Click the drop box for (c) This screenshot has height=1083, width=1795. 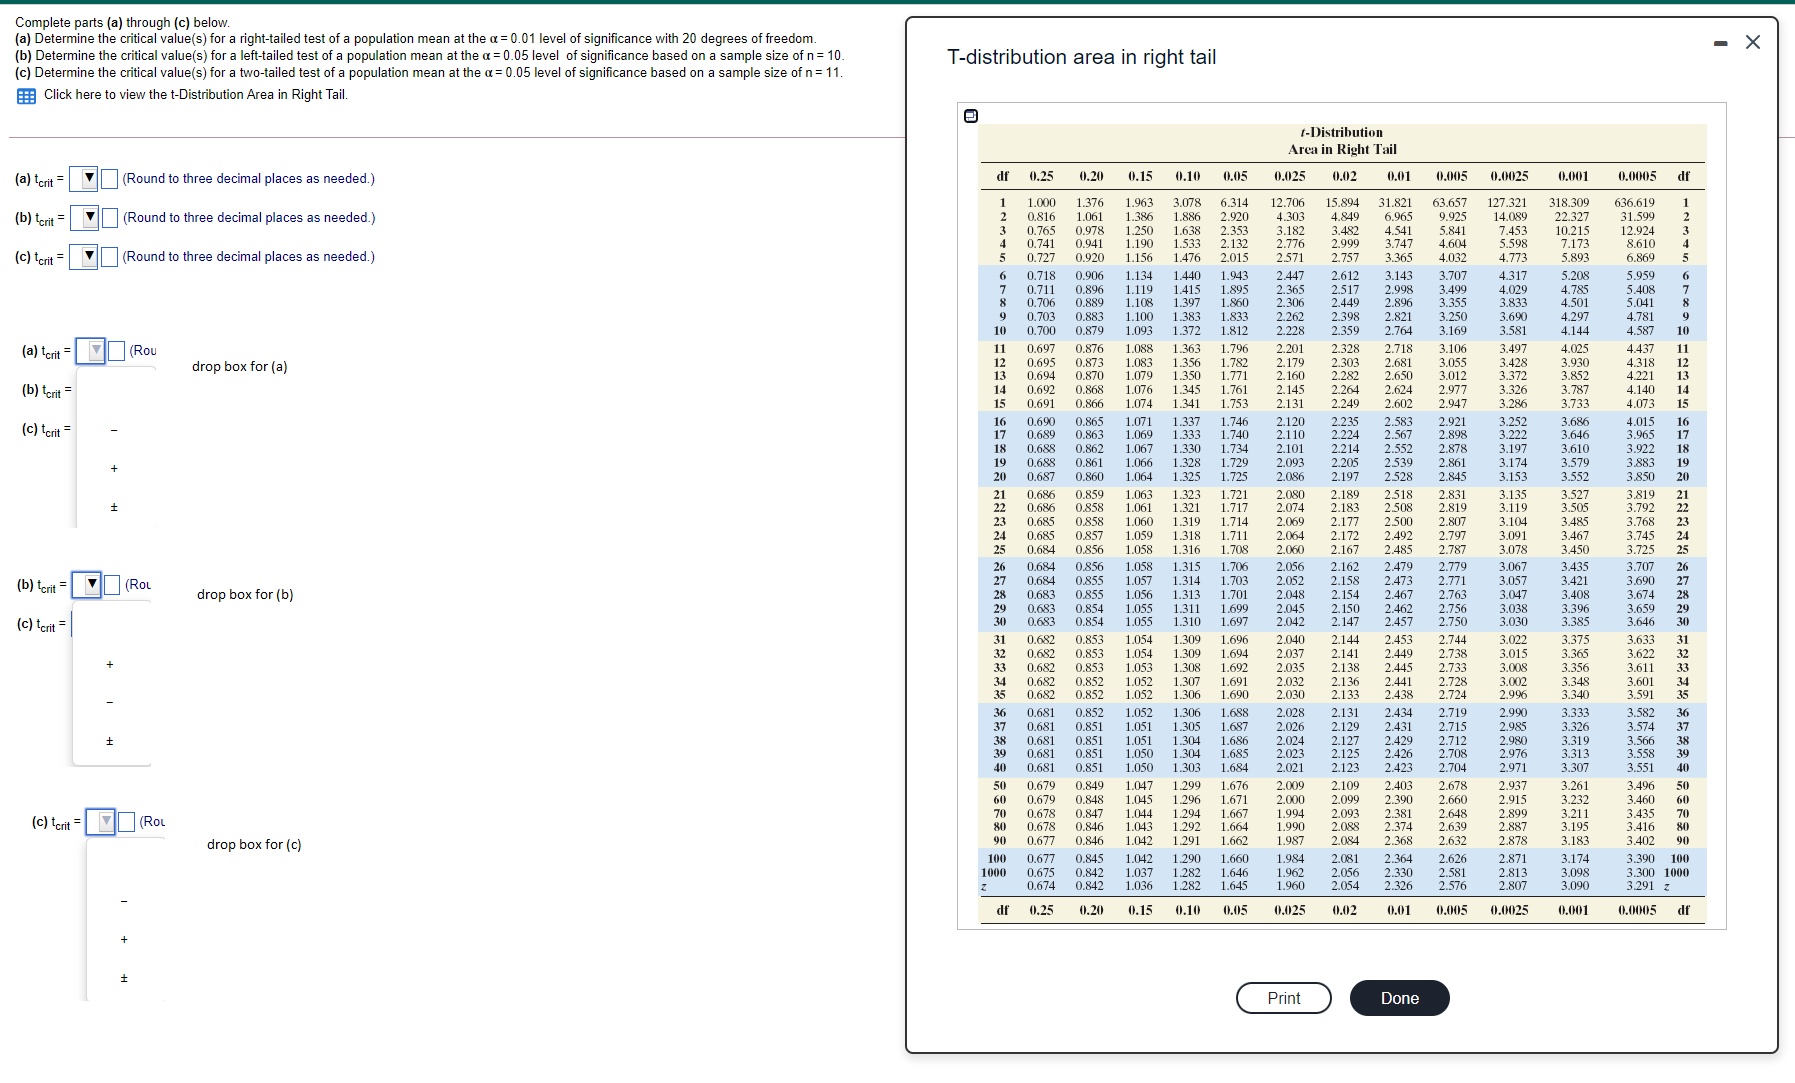tap(254, 844)
